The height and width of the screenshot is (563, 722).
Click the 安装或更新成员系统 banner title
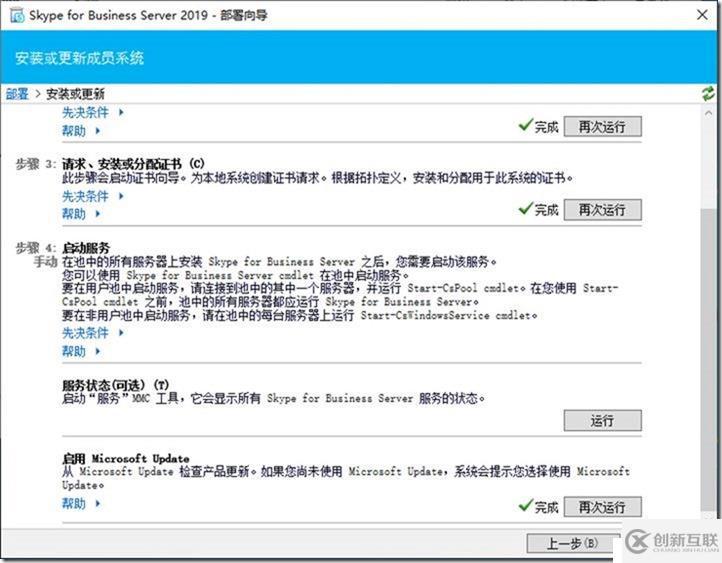79,58
